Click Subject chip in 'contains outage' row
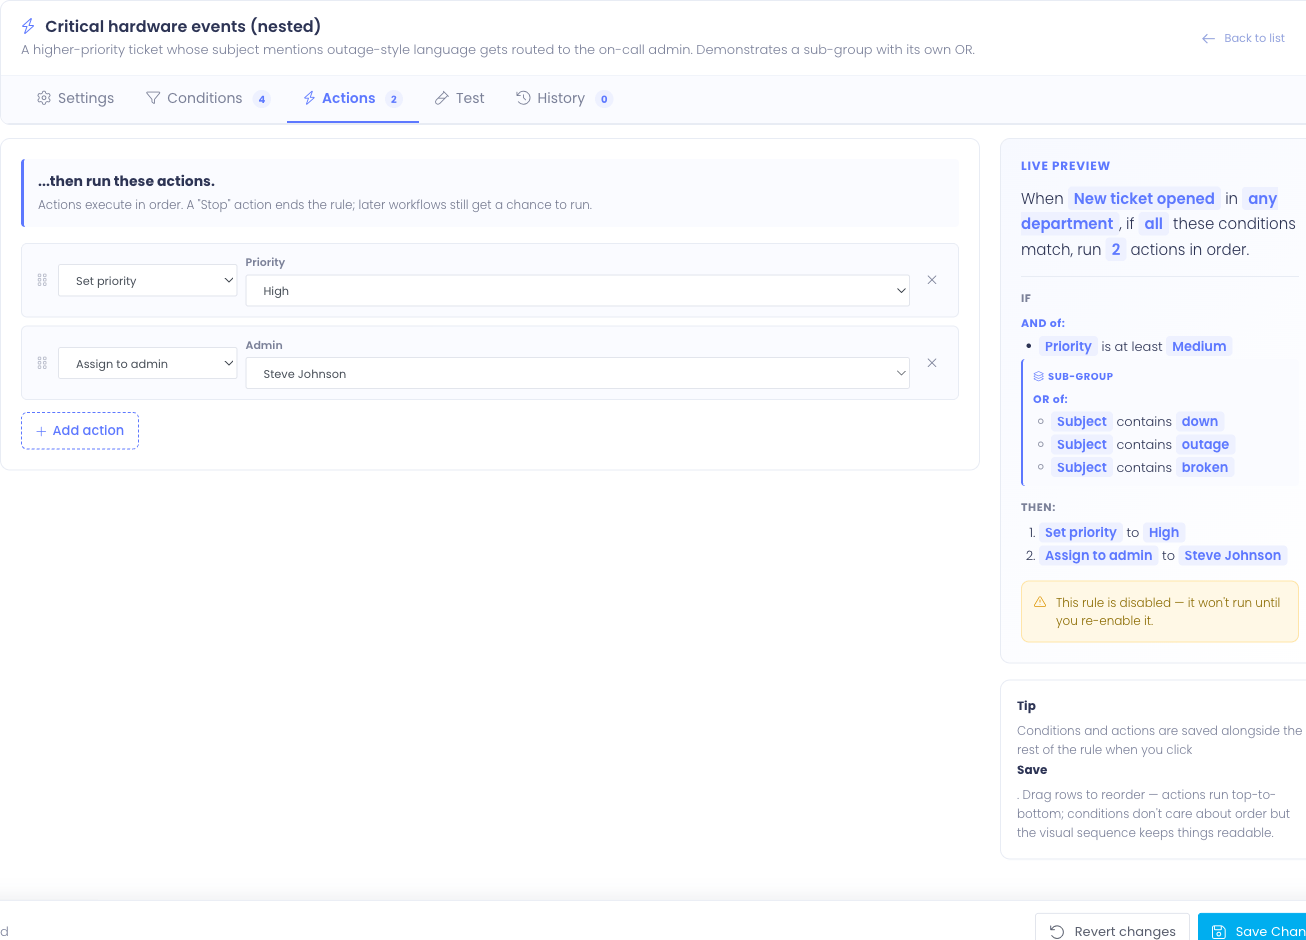 pos(1082,444)
